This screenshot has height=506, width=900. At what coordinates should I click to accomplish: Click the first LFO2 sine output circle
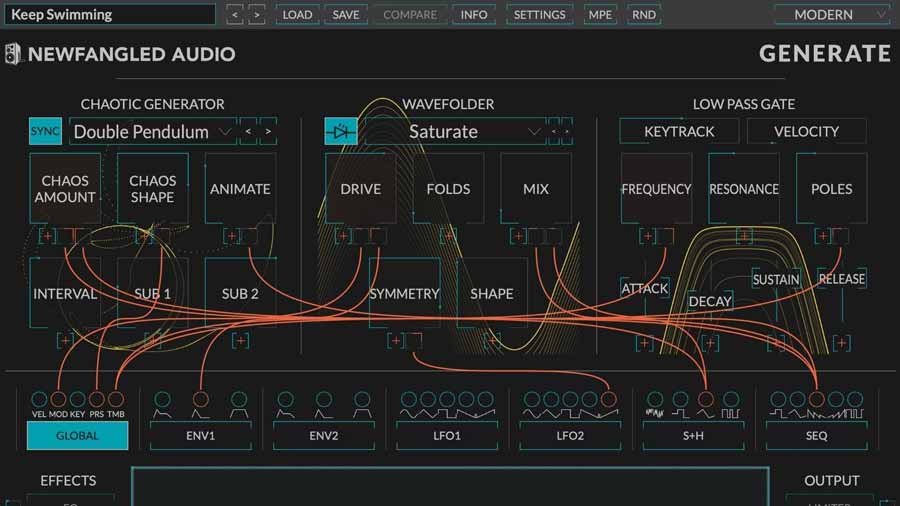[x=532, y=399]
